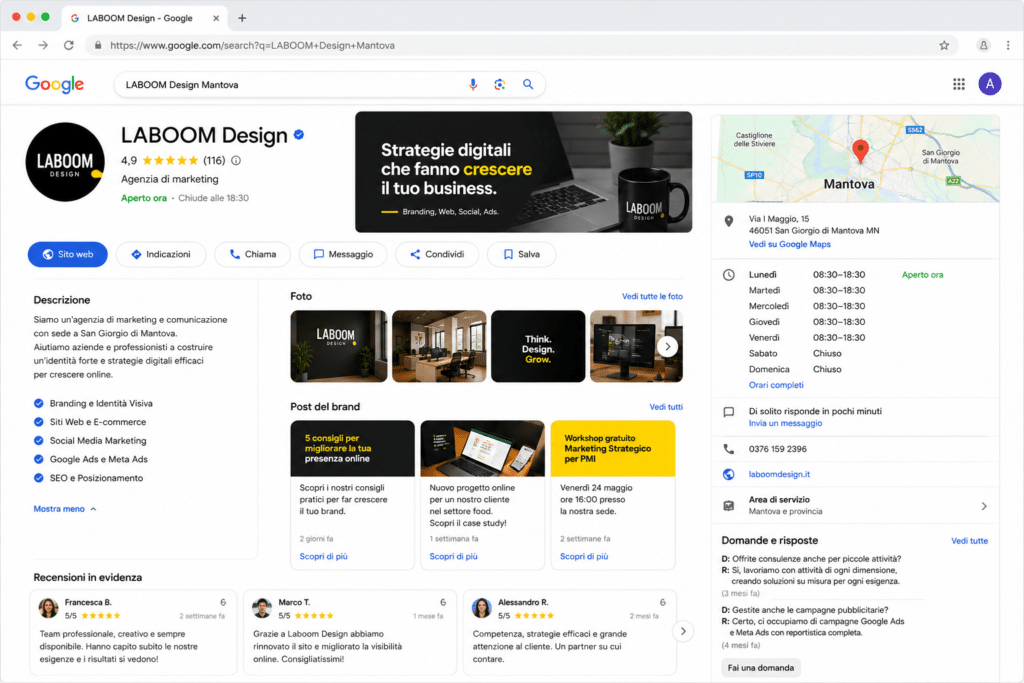
Task: Click the Indicazioni button
Action: 161,254
